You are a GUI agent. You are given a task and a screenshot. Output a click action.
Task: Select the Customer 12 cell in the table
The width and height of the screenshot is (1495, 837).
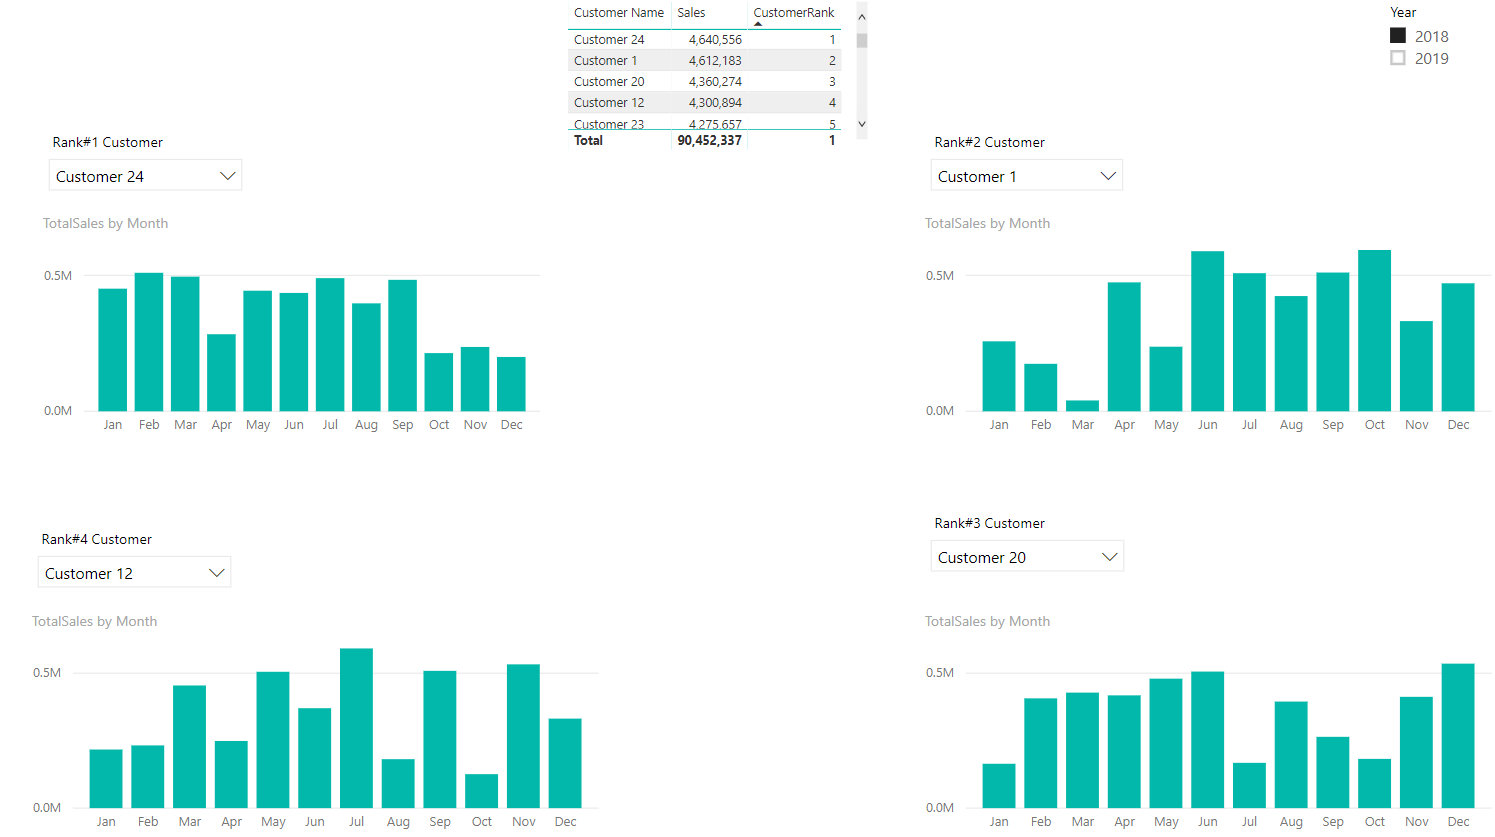point(609,103)
